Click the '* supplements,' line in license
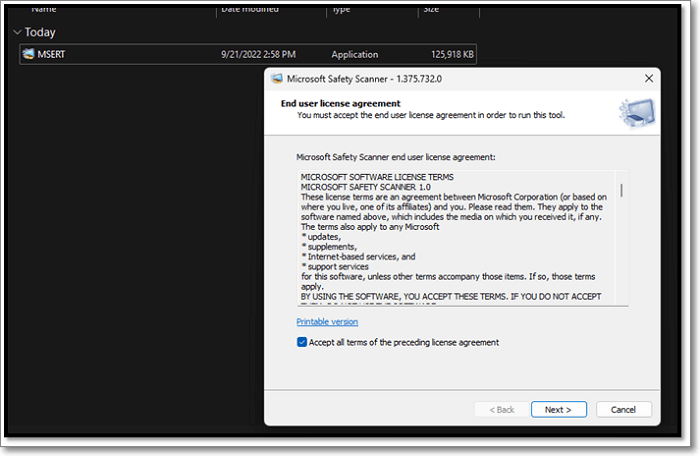 pos(329,247)
